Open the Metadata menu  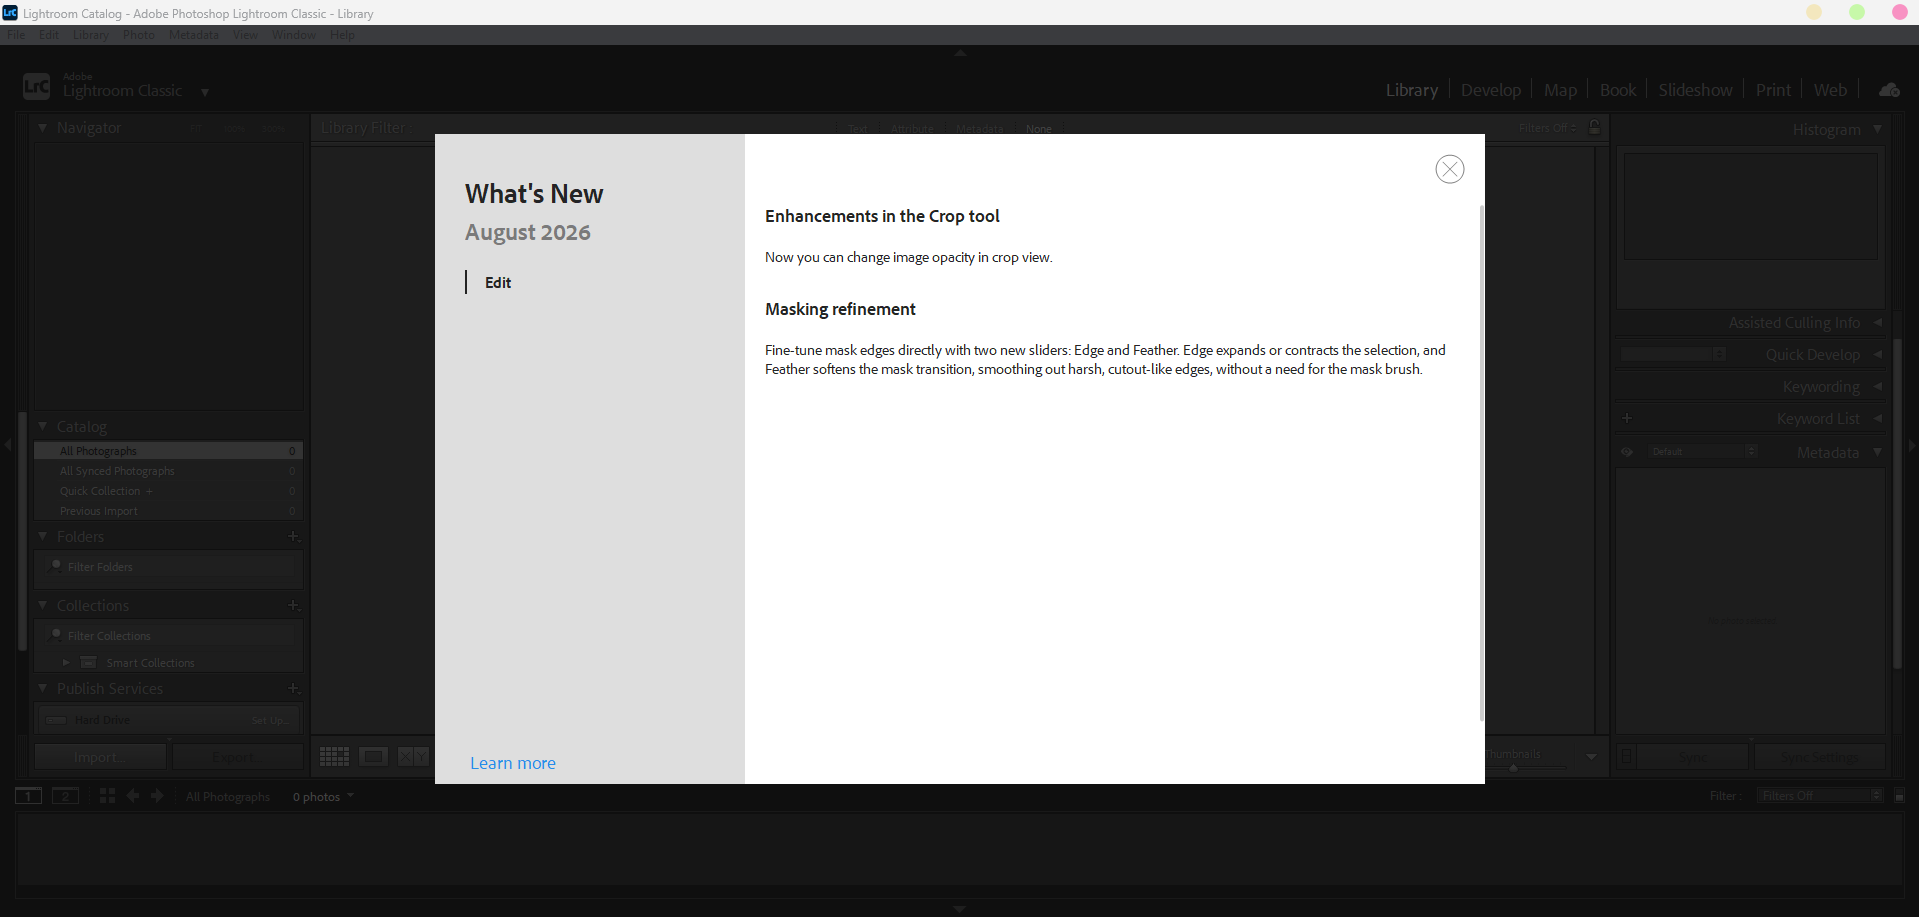point(194,35)
